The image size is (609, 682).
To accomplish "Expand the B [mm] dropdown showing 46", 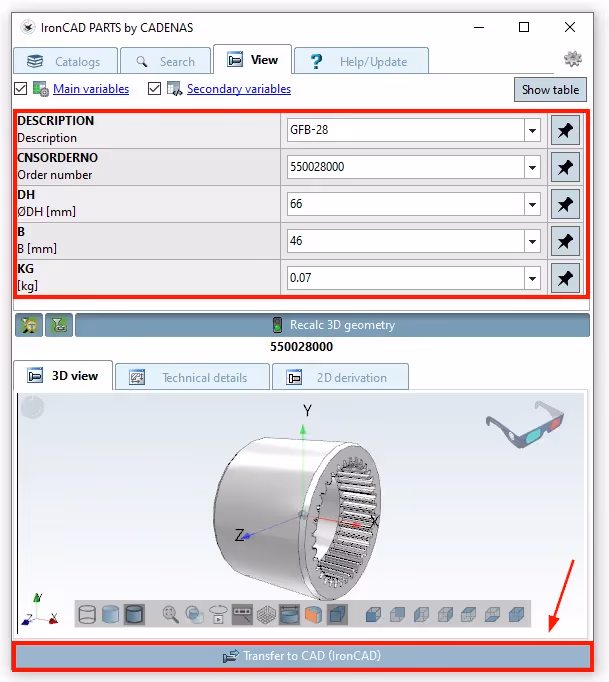I will [532, 241].
